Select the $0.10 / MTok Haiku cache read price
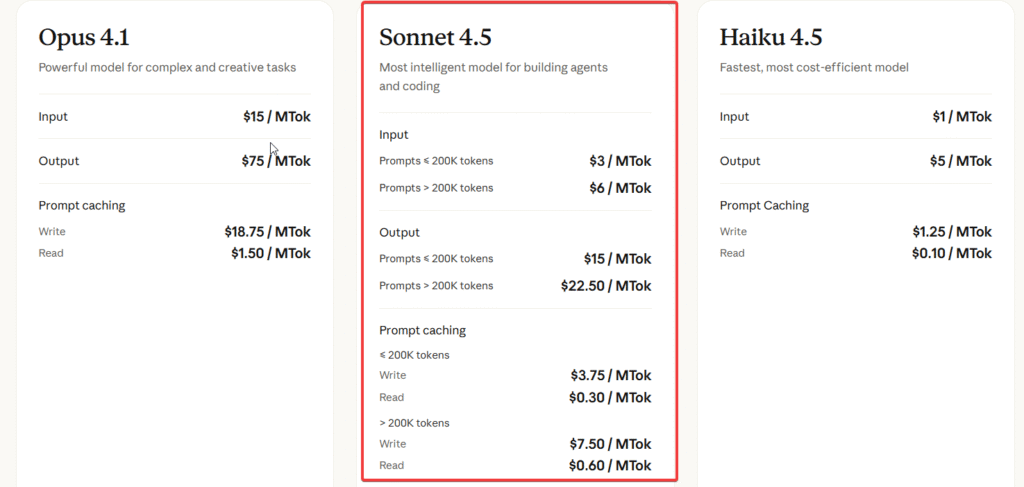1024x487 pixels. (952, 253)
